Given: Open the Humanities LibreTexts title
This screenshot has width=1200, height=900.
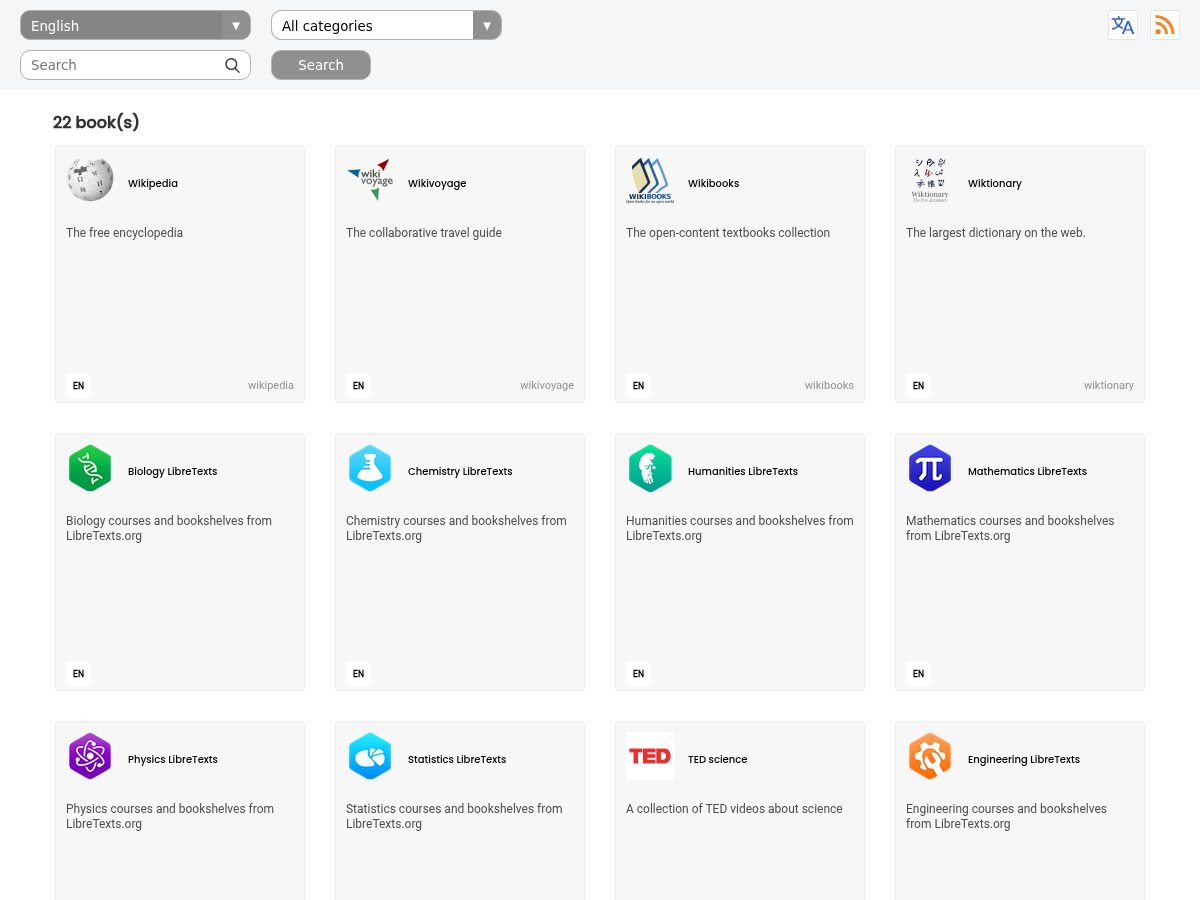Looking at the screenshot, I should click(743, 472).
